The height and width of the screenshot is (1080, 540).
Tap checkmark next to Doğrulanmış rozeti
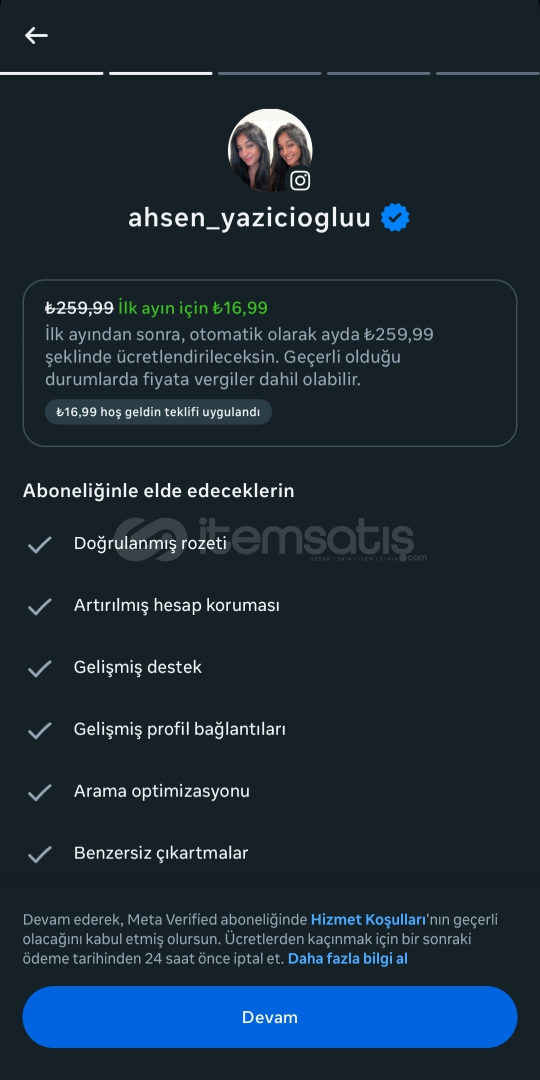(x=39, y=545)
